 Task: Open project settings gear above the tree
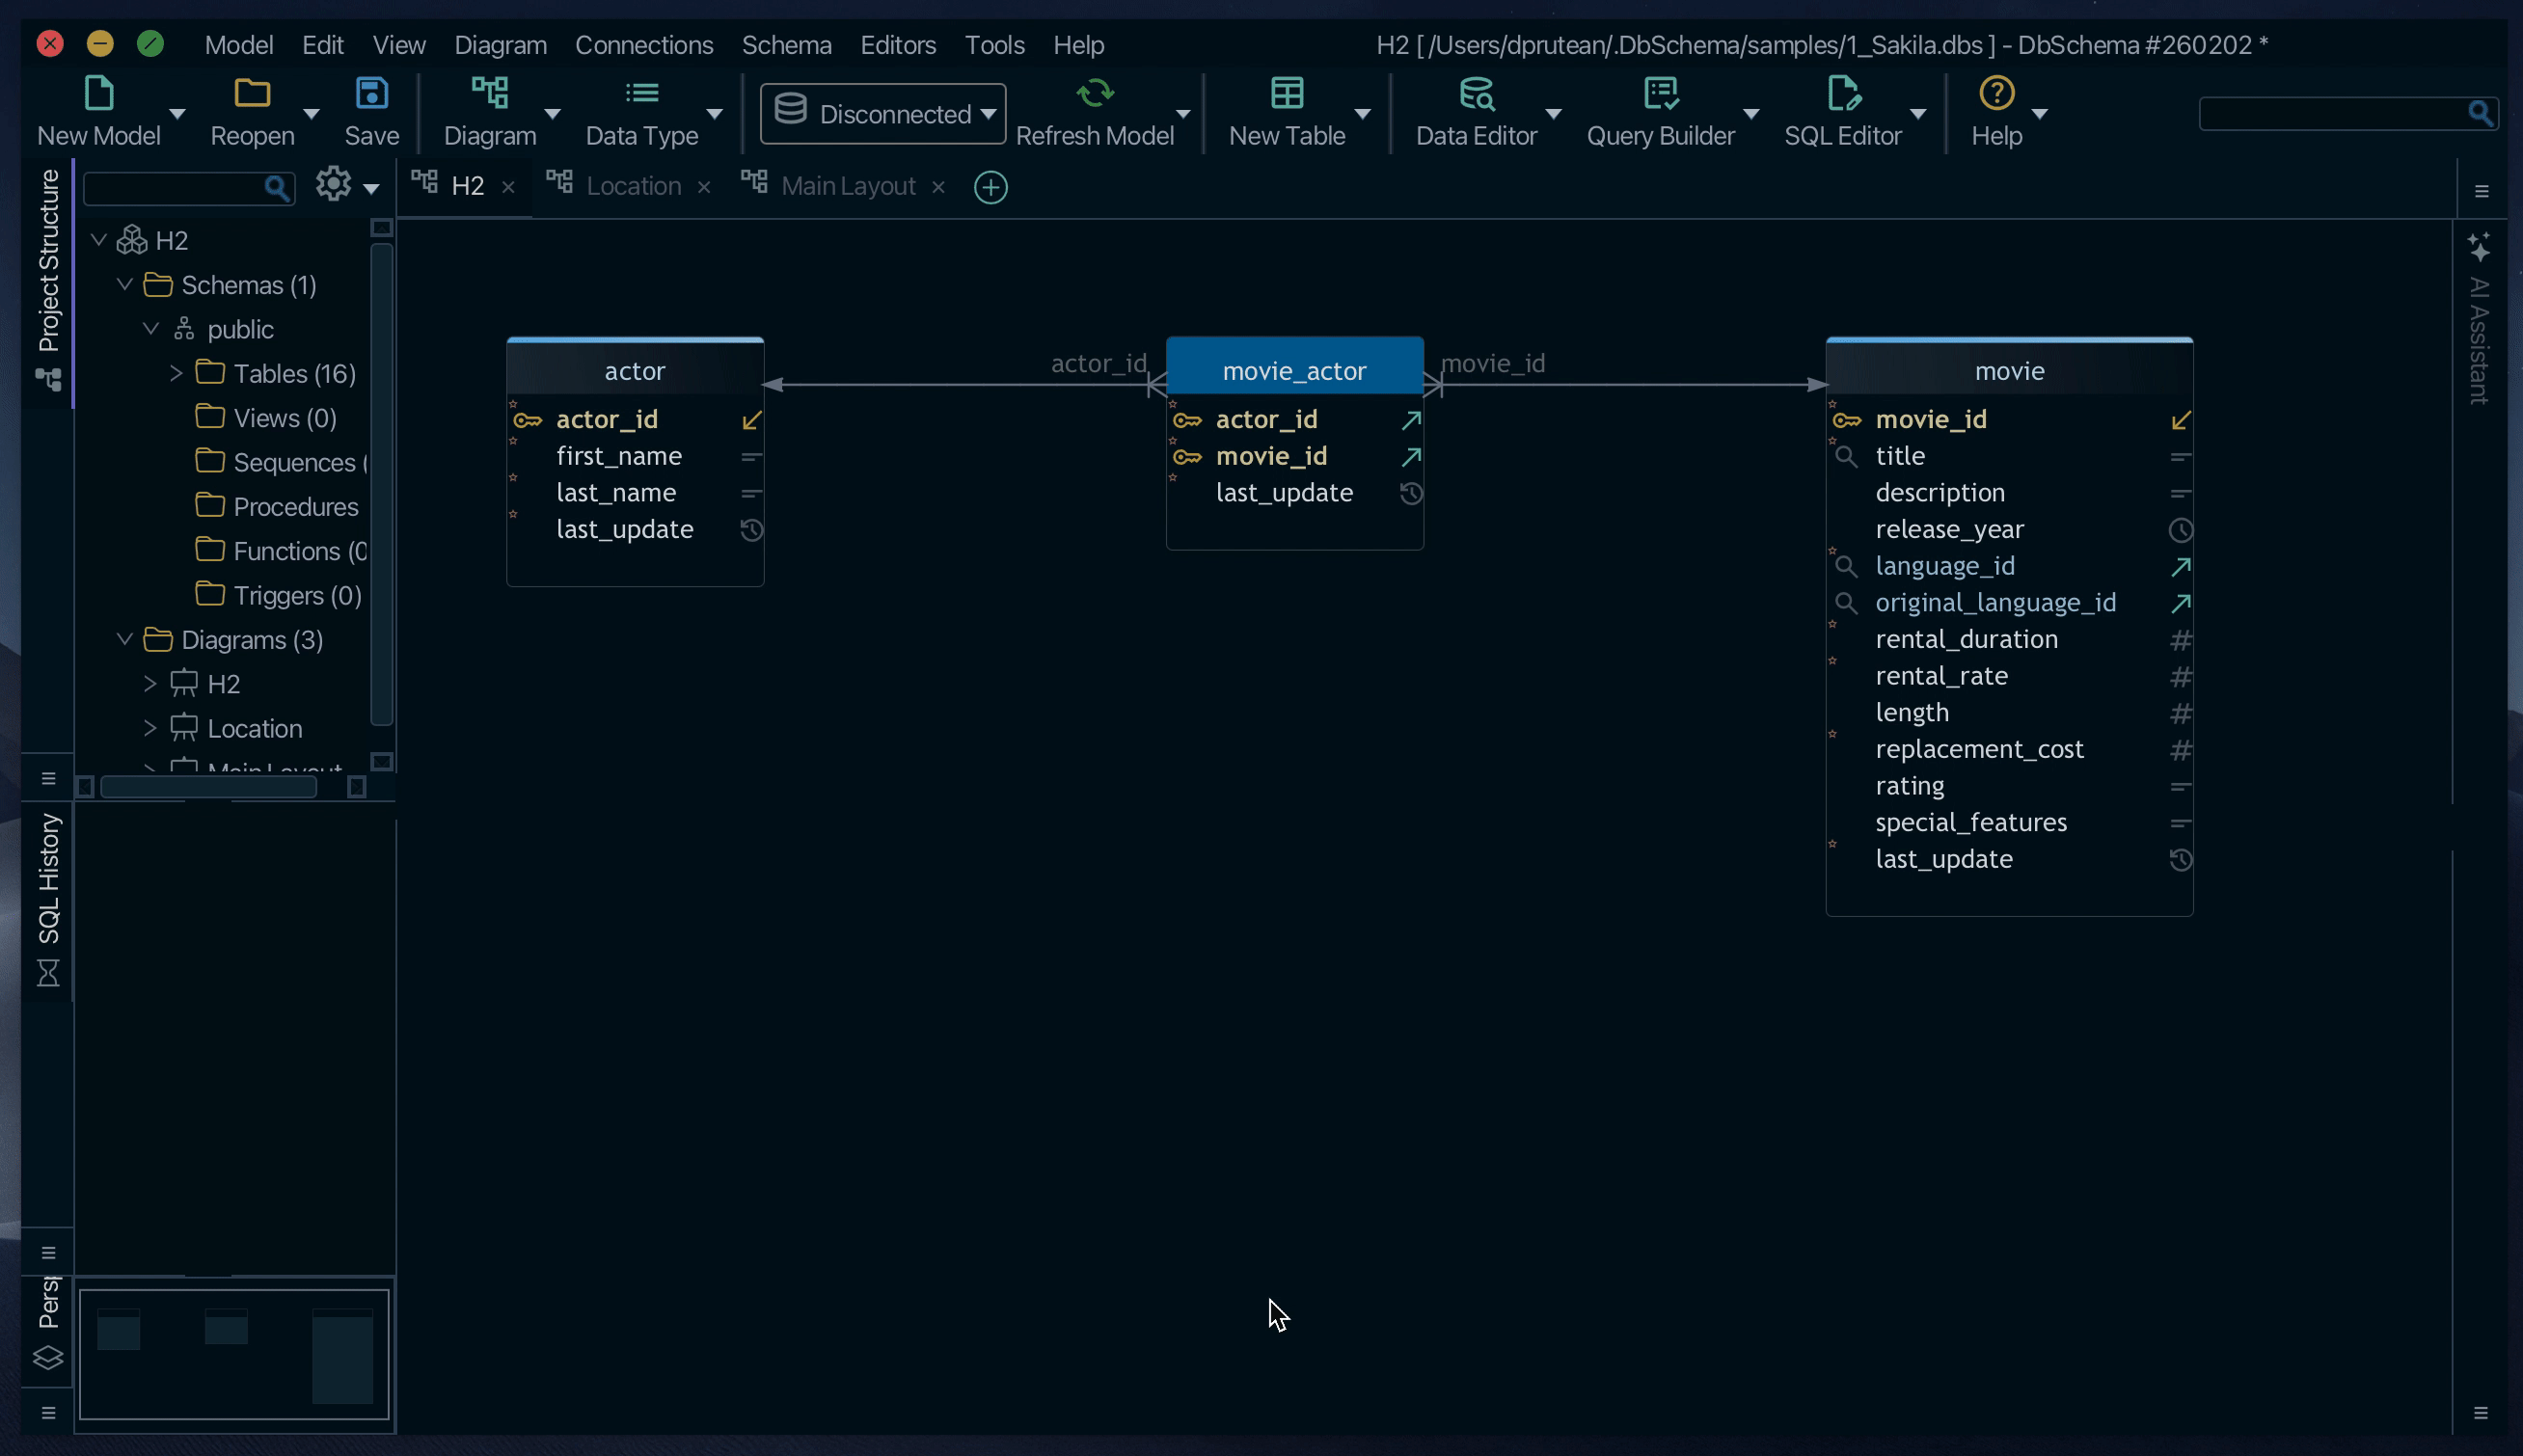(331, 186)
